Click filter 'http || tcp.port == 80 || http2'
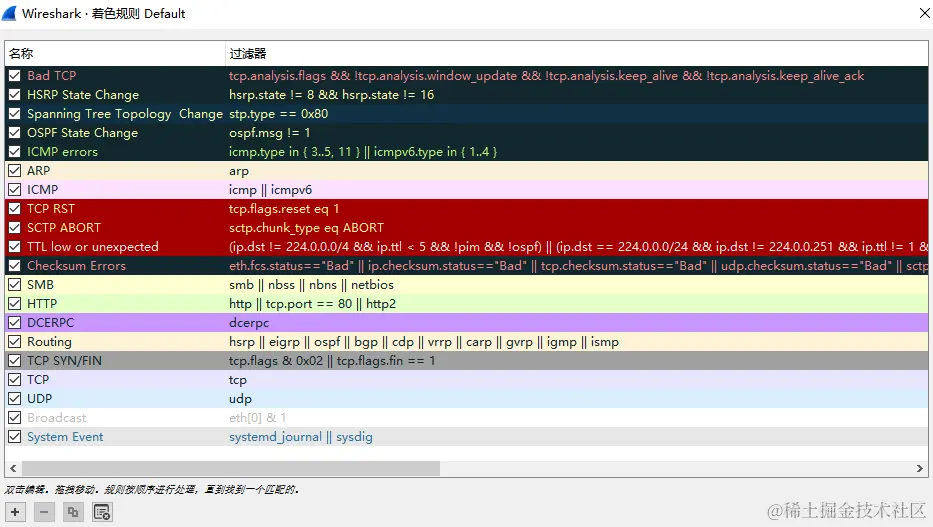Image resolution: width=933 pixels, height=527 pixels. coord(312,304)
